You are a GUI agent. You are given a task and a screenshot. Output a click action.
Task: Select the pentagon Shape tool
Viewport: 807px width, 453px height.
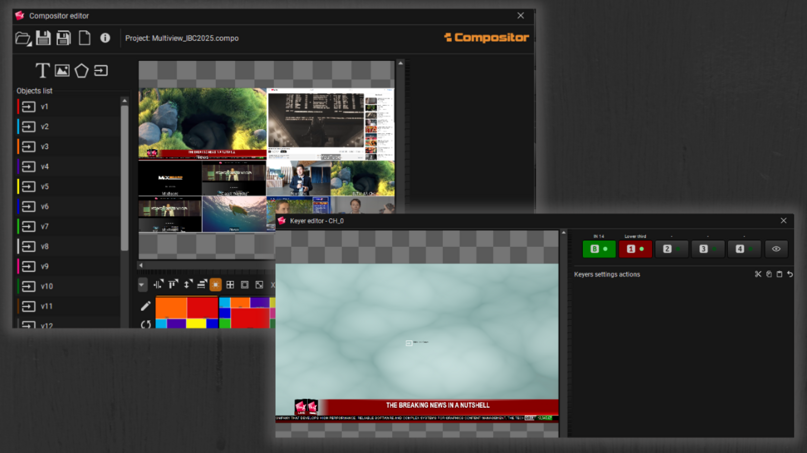coord(81,70)
